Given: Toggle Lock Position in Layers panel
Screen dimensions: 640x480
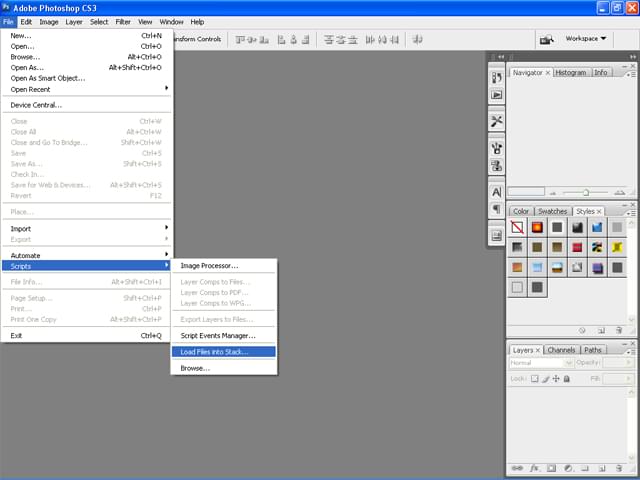Looking at the screenshot, I should (x=556, y=379).
